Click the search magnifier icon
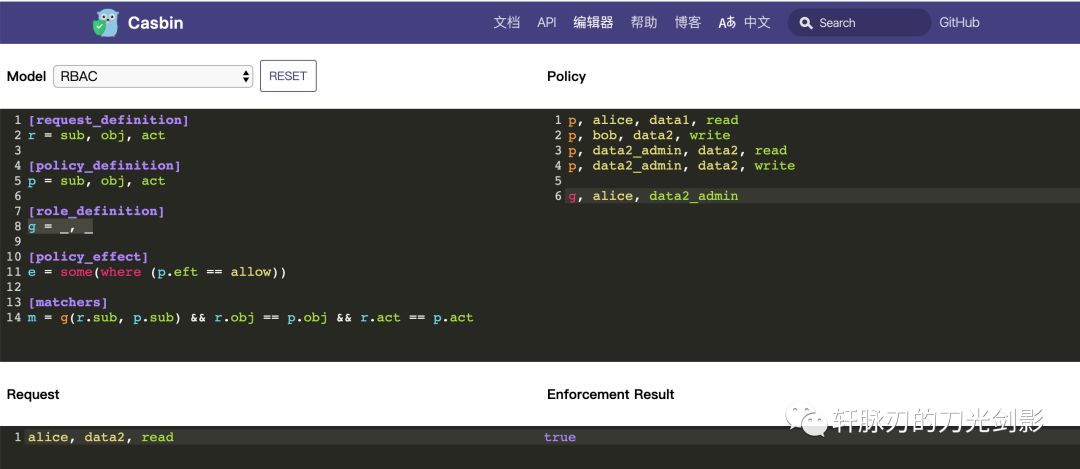Image resolution: width=1080 pixels, height=469 pixels. pyautogui.click(x=806, y=23)
